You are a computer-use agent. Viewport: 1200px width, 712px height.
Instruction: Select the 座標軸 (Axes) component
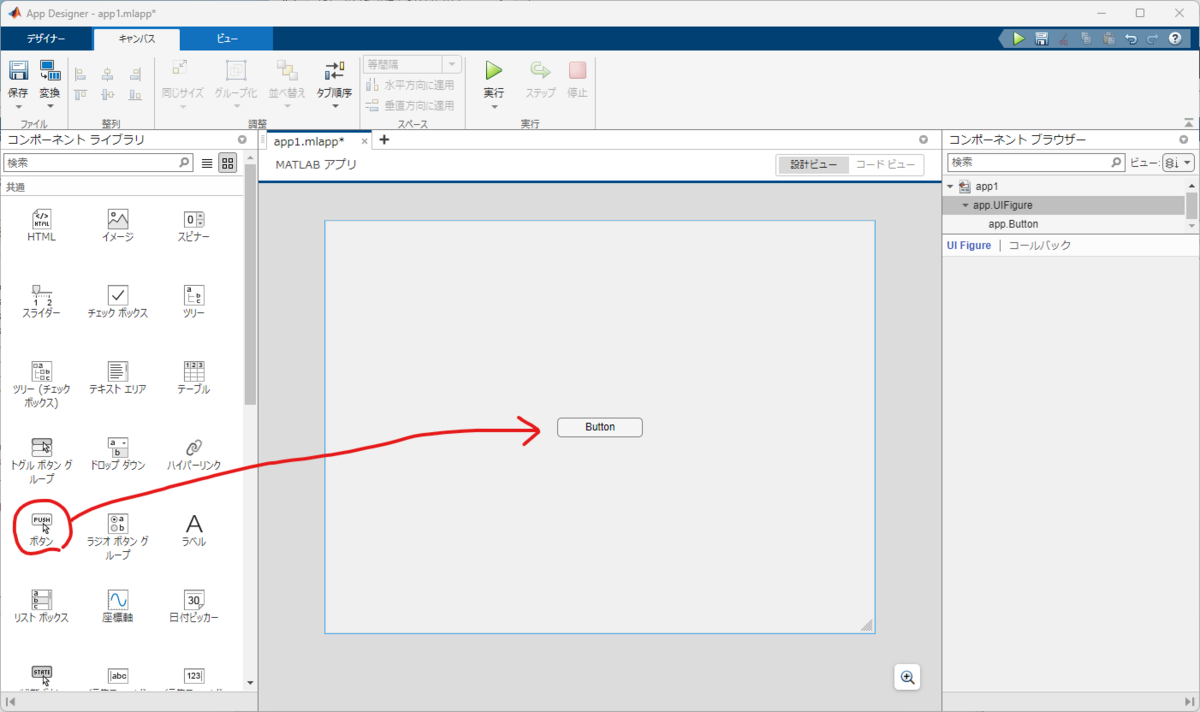coord(118,606)
